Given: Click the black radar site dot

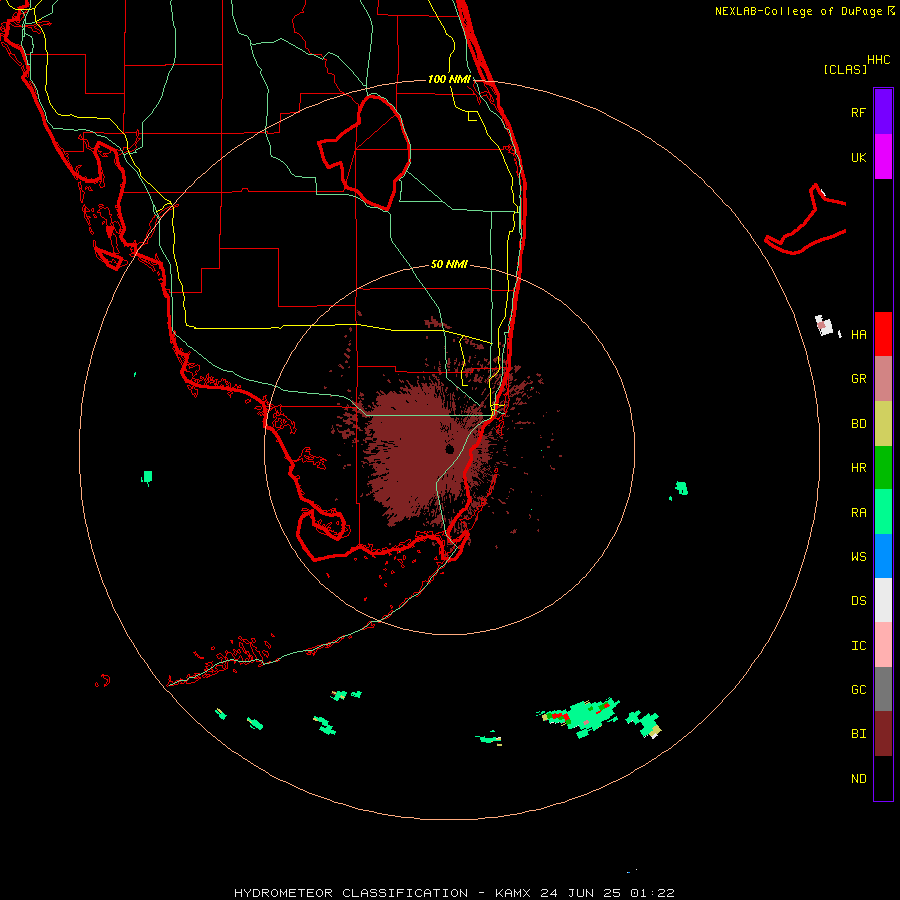Looking at the screenshot, I should (x=449, y=449).
